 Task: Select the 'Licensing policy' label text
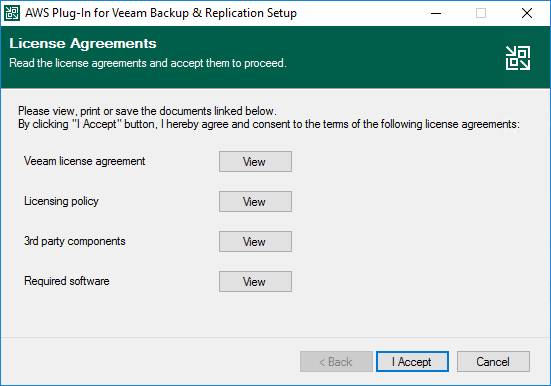[61, 201]
